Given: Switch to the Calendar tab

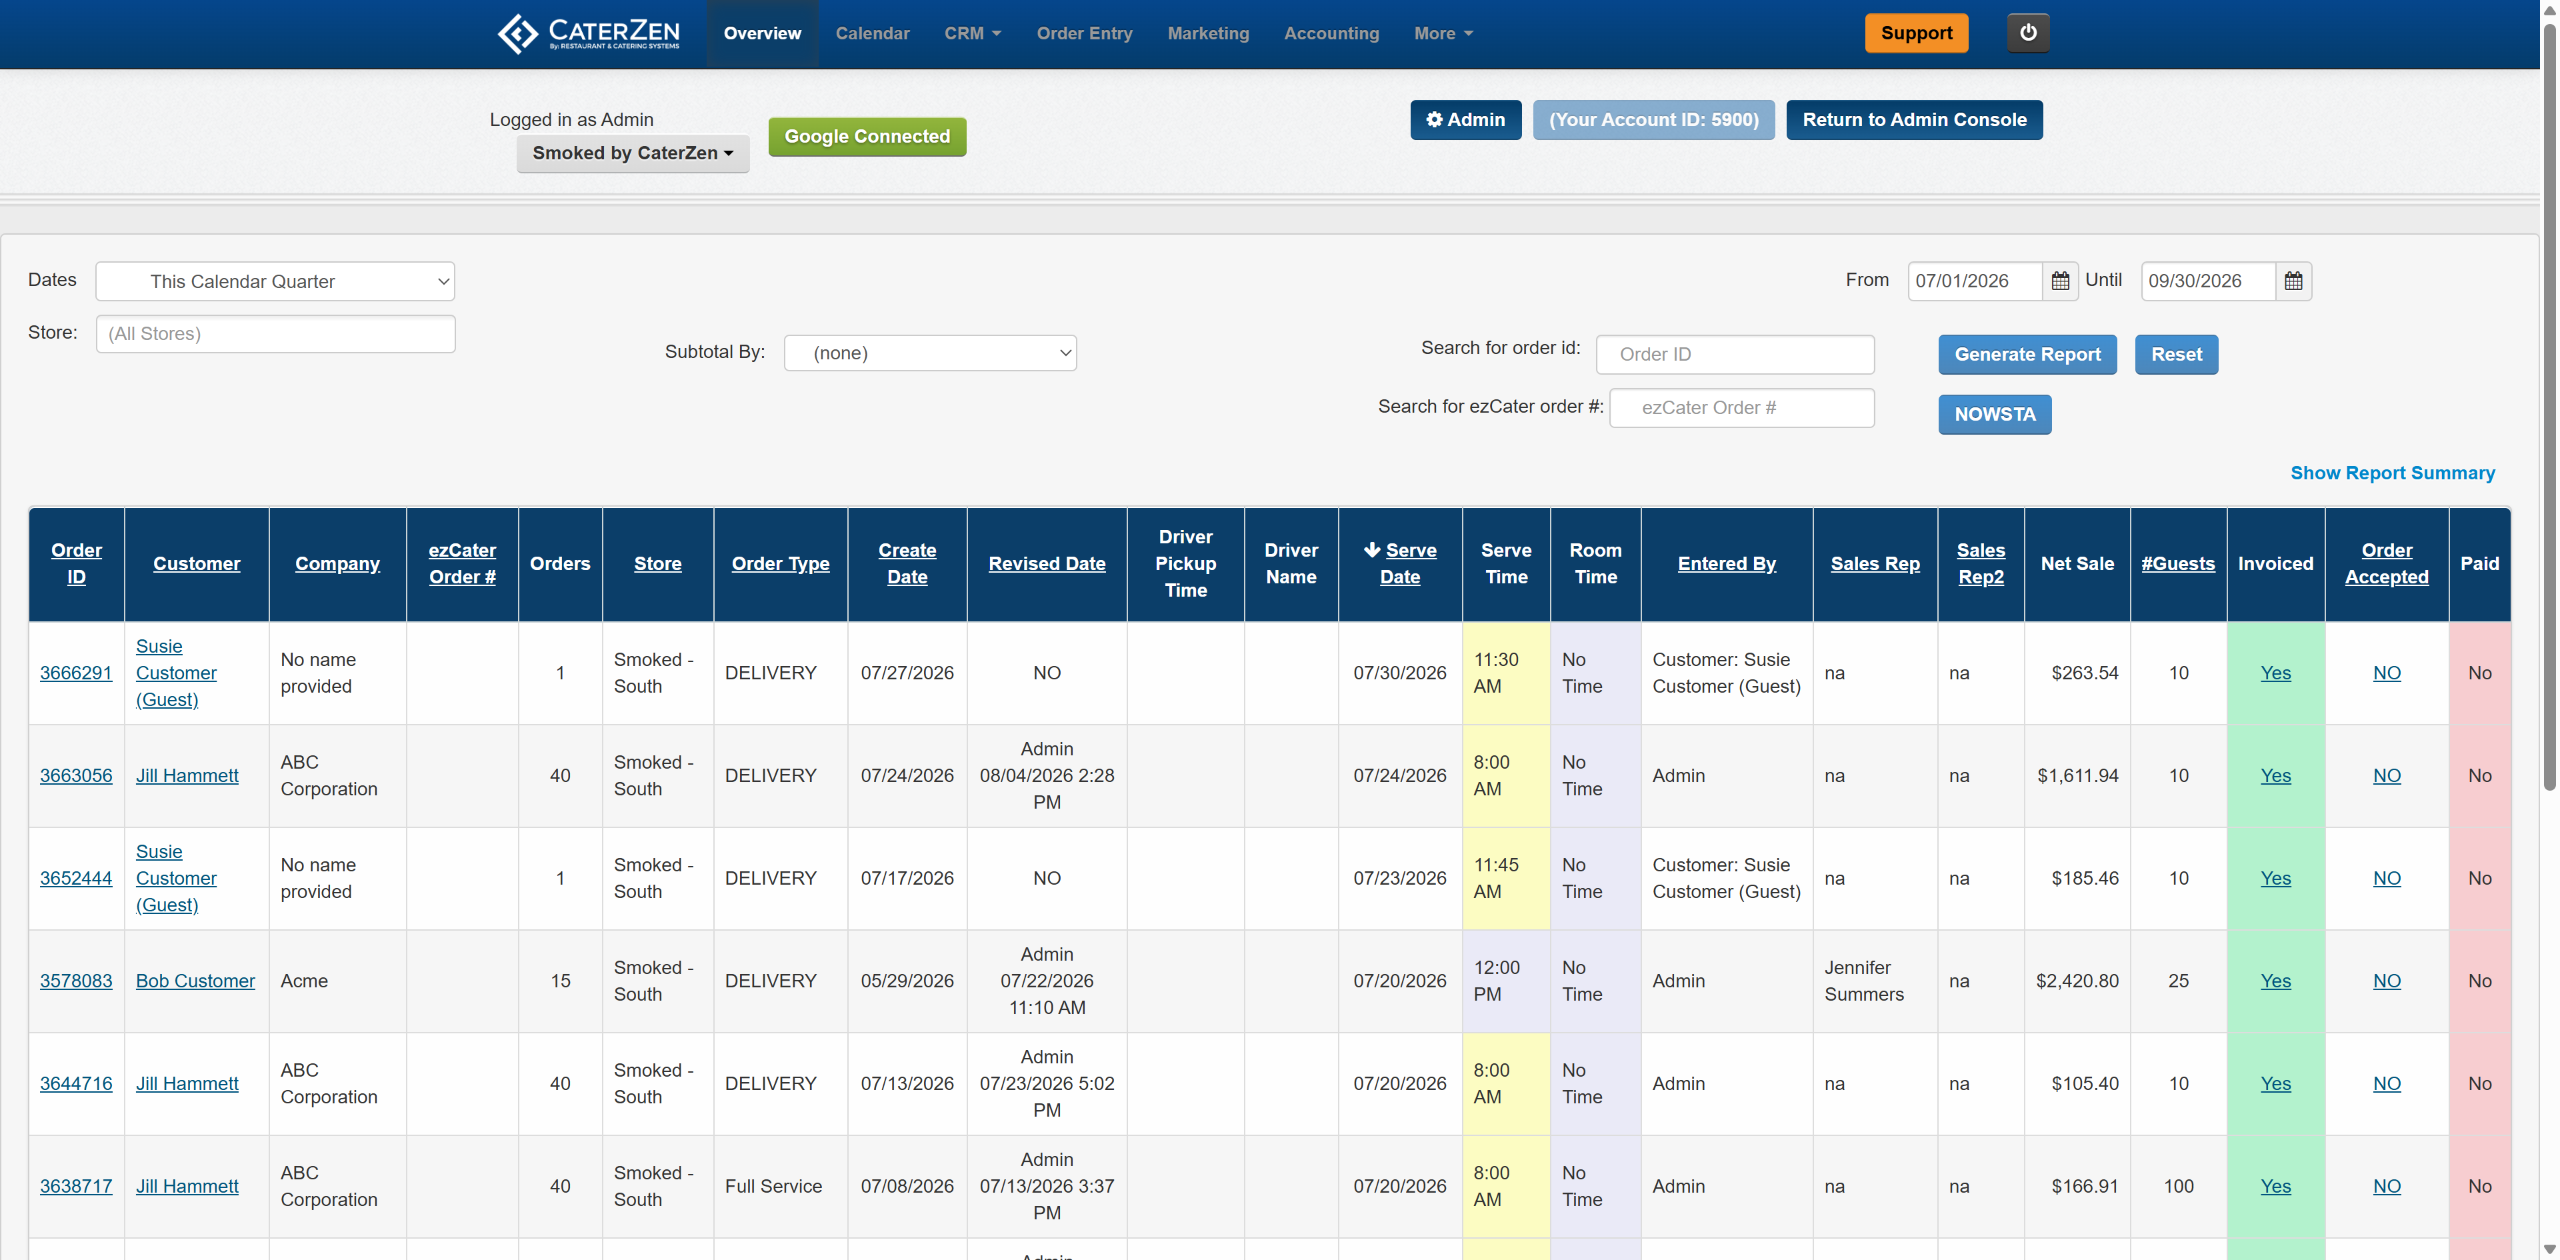Looking at the screenshot, I should [x=872, y=33].
